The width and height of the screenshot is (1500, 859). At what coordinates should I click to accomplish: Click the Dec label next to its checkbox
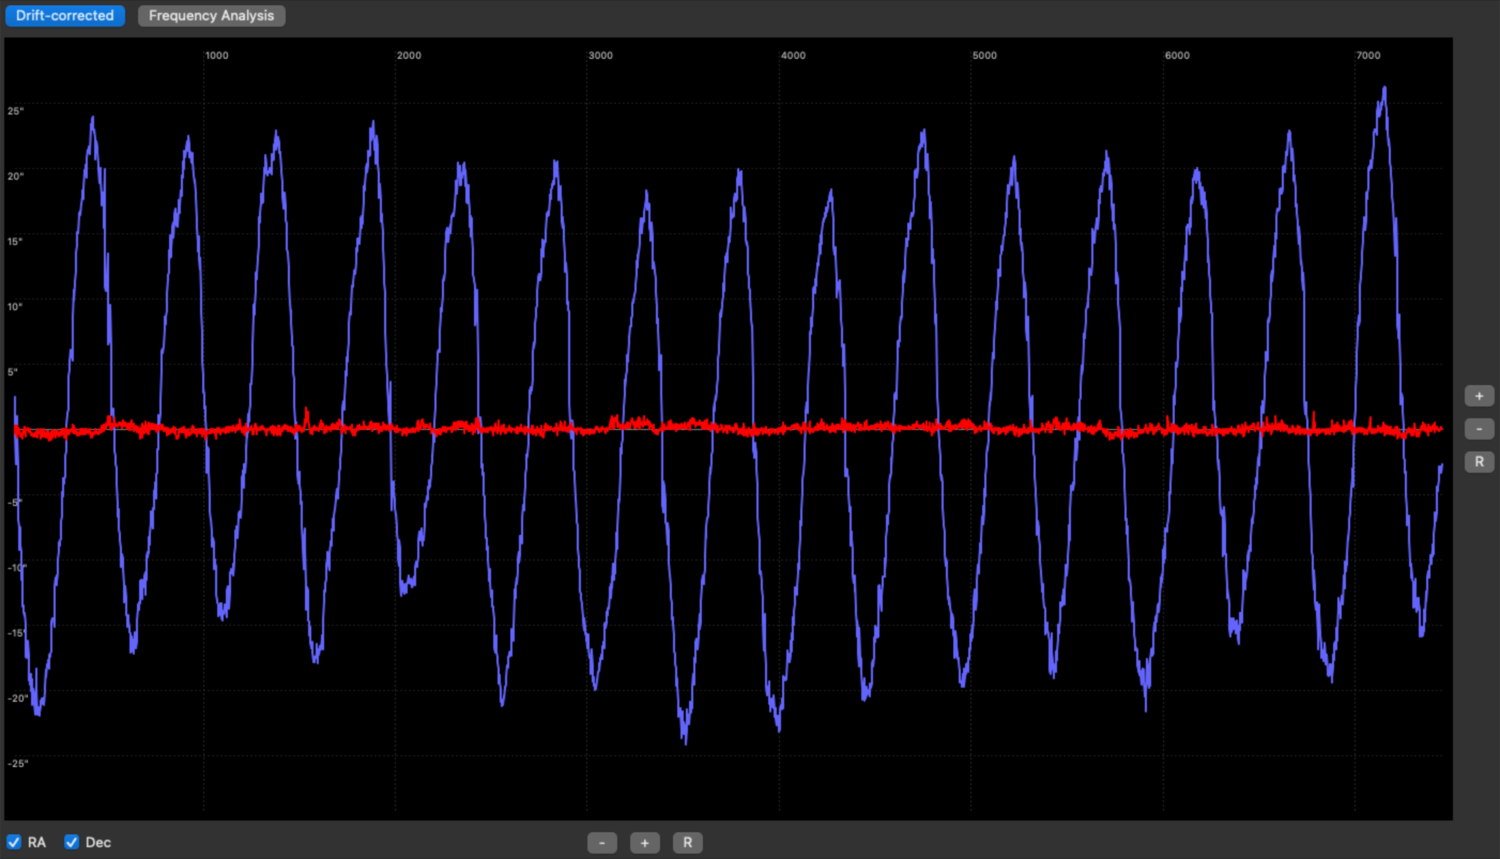[x=97, y=841]
